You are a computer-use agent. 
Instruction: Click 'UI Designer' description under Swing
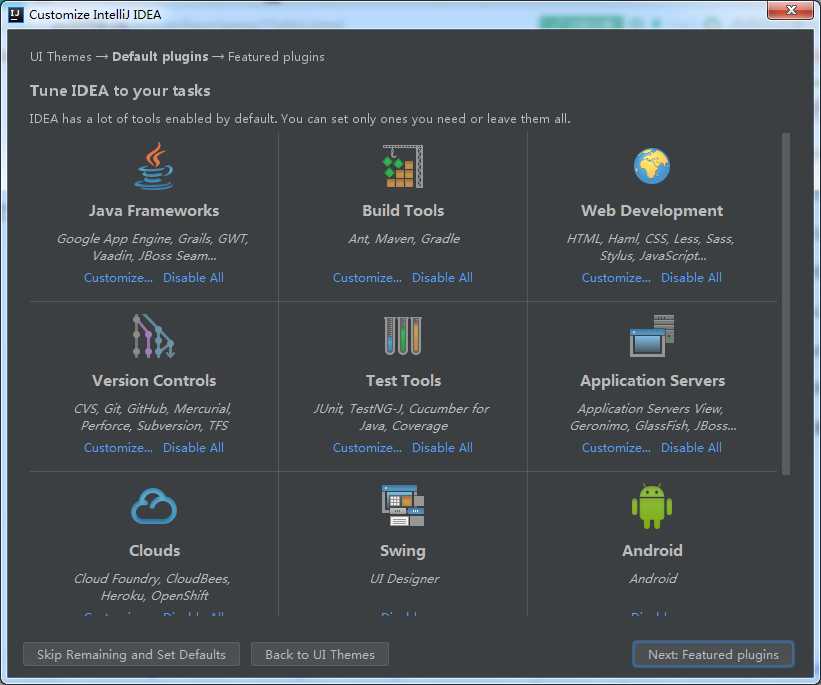(404, 579)
